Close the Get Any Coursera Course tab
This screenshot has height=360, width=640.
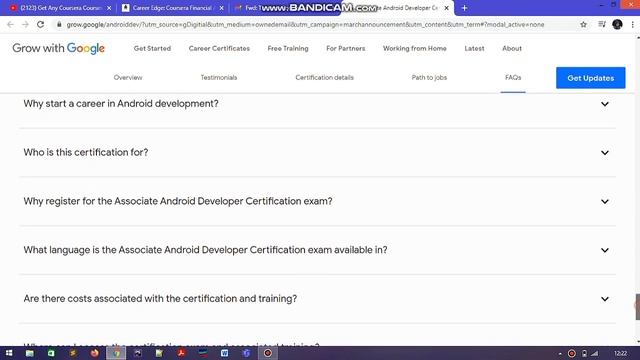[x=109, y=8]
